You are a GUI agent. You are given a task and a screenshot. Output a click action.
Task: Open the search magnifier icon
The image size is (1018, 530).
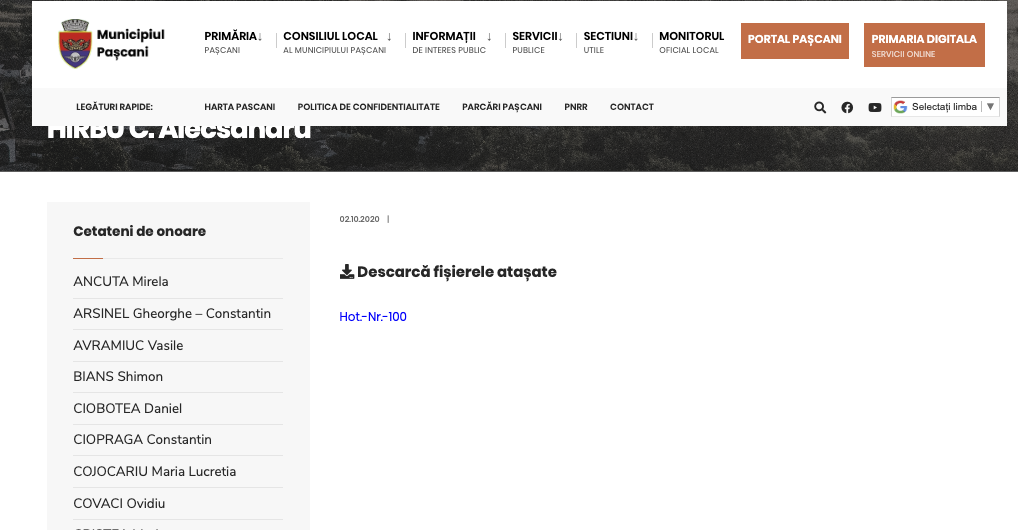coord(820,107)
